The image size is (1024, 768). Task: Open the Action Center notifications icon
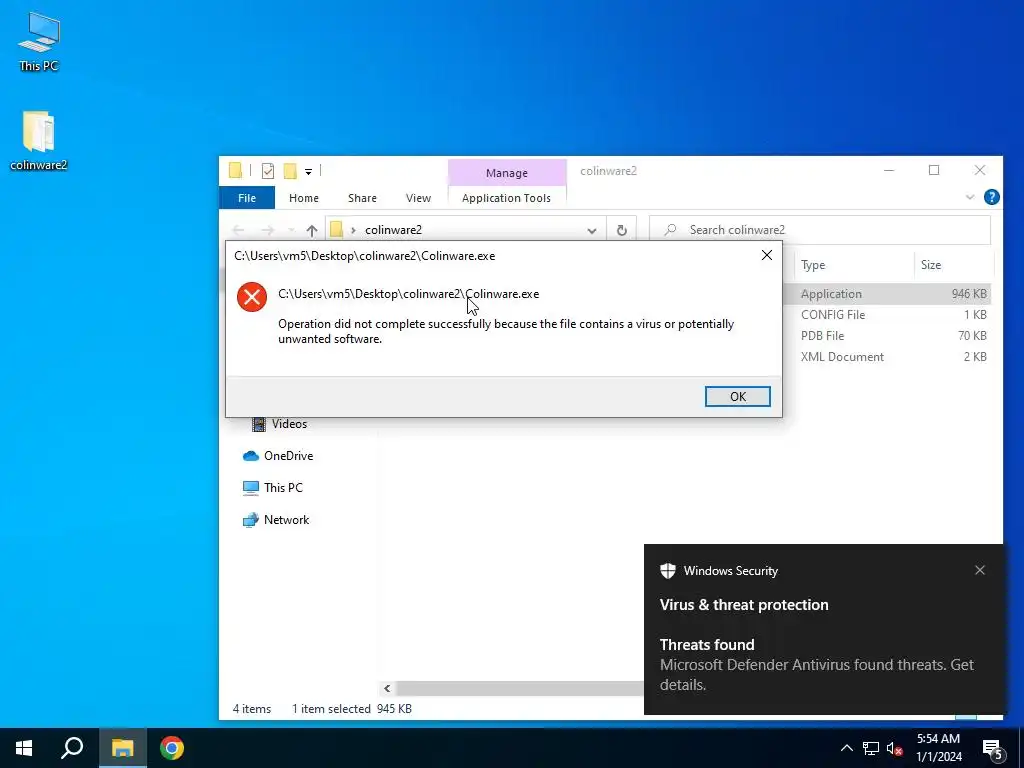tap(993, 748)
